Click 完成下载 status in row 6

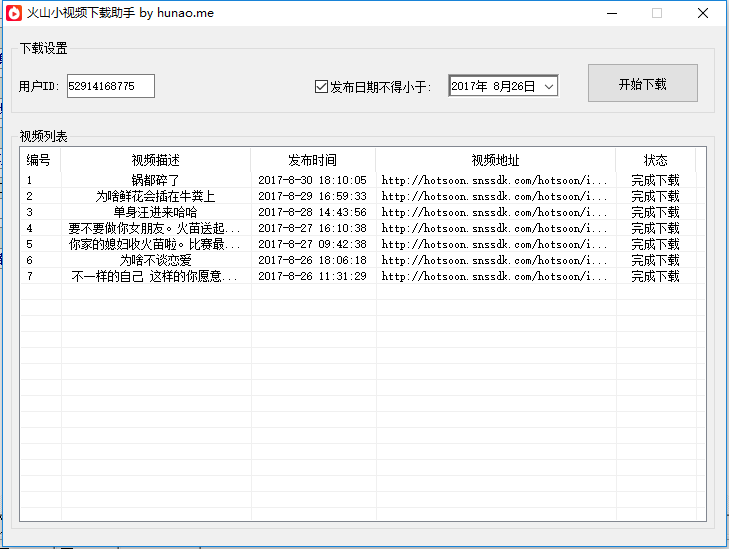tap(655, 260)
